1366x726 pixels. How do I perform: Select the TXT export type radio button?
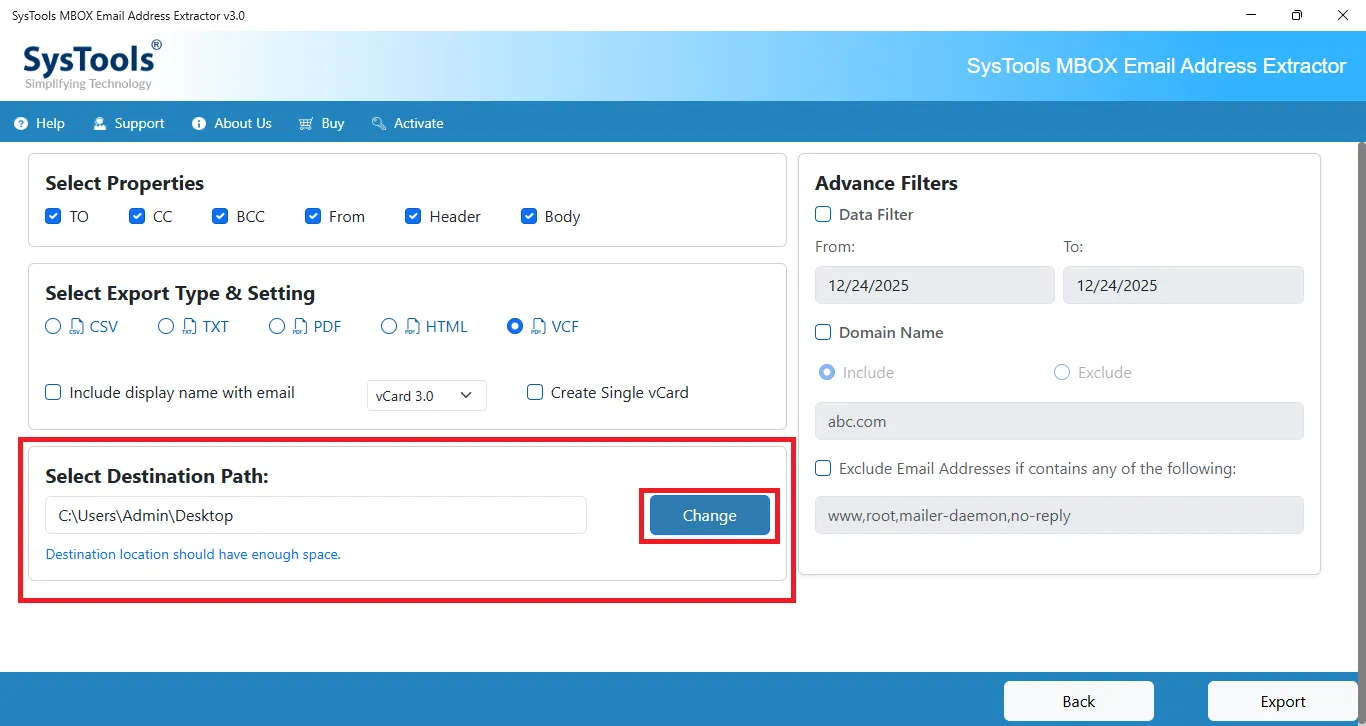(166, 326)
